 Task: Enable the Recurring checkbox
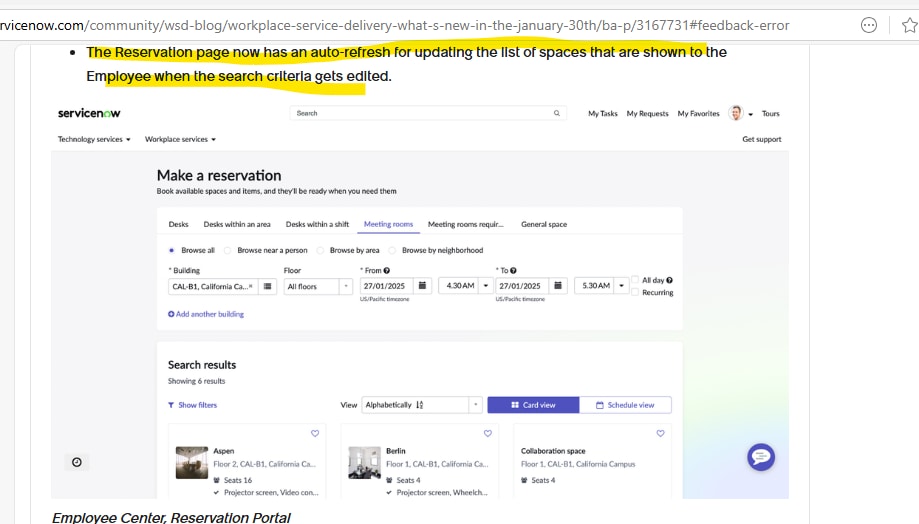click(x=635, y=292)
